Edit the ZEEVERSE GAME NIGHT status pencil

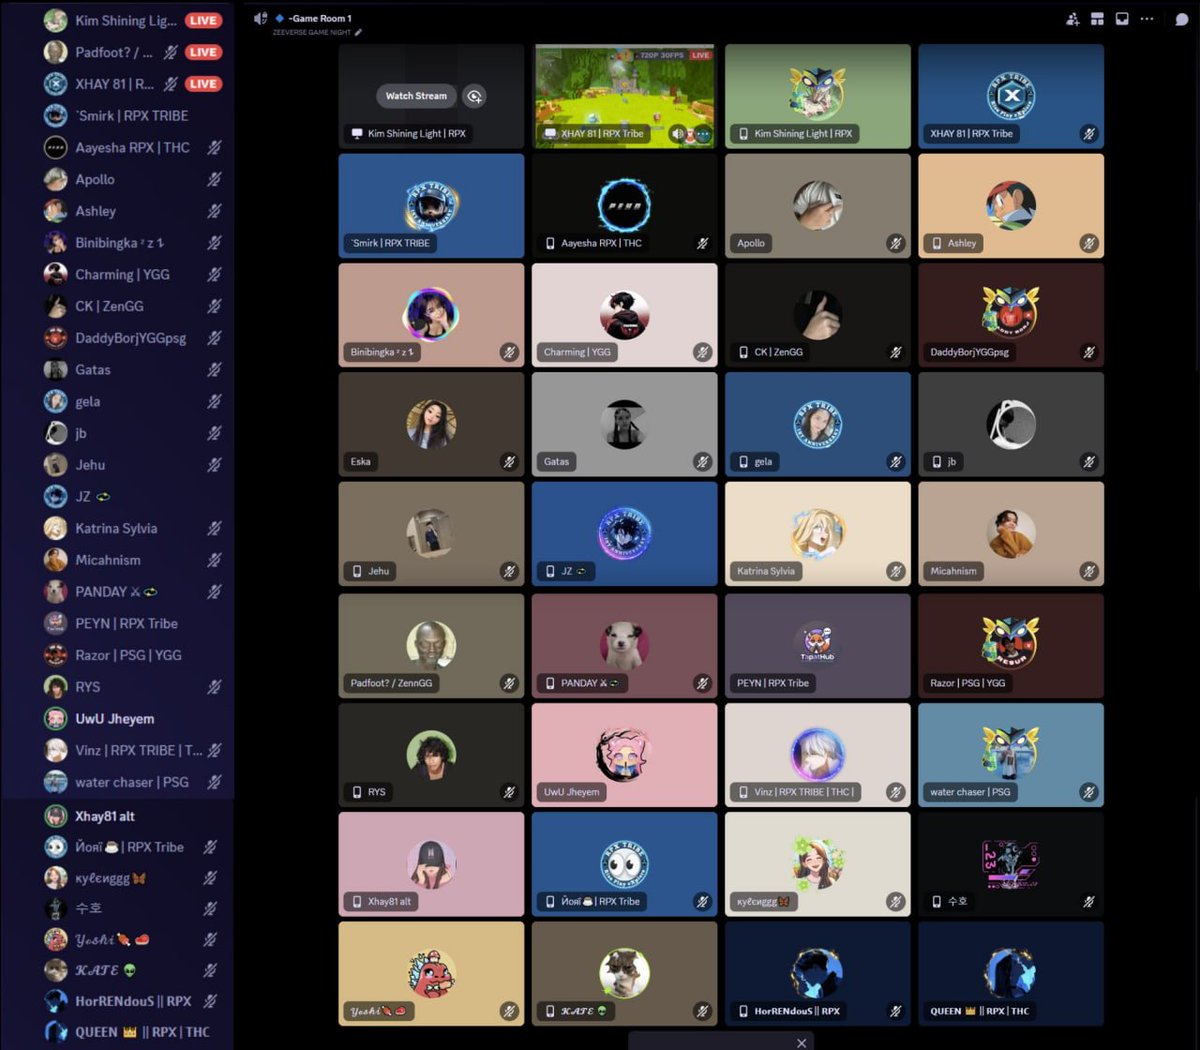click(x=358, y=32)
